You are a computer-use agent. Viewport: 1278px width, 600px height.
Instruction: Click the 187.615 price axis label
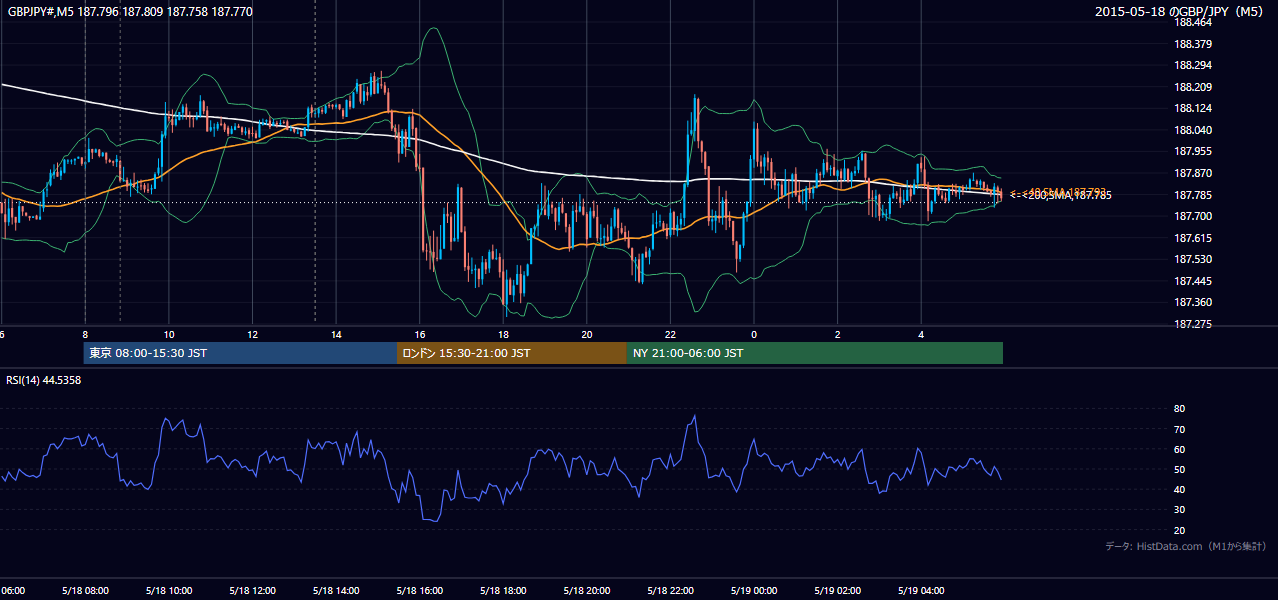[1194, 238]
